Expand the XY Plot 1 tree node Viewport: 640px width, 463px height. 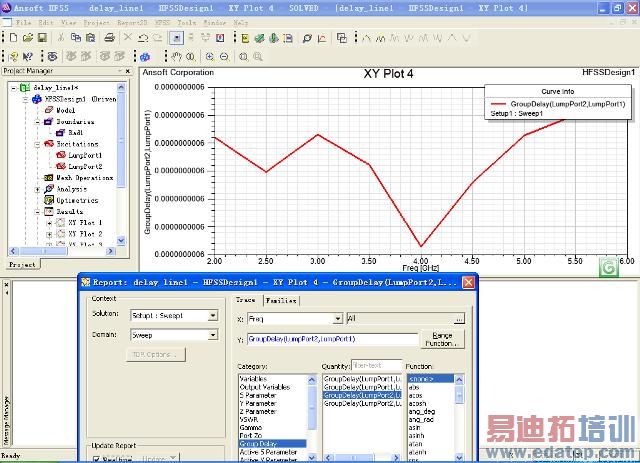[49, 223]
